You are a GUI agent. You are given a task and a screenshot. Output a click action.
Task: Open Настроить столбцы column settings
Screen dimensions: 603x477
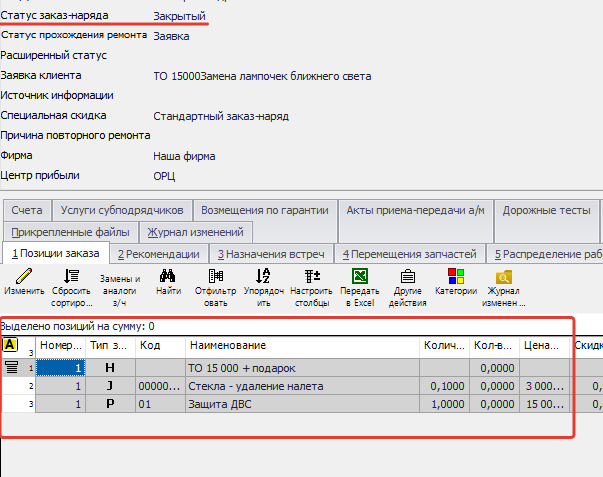pos(311,276)
